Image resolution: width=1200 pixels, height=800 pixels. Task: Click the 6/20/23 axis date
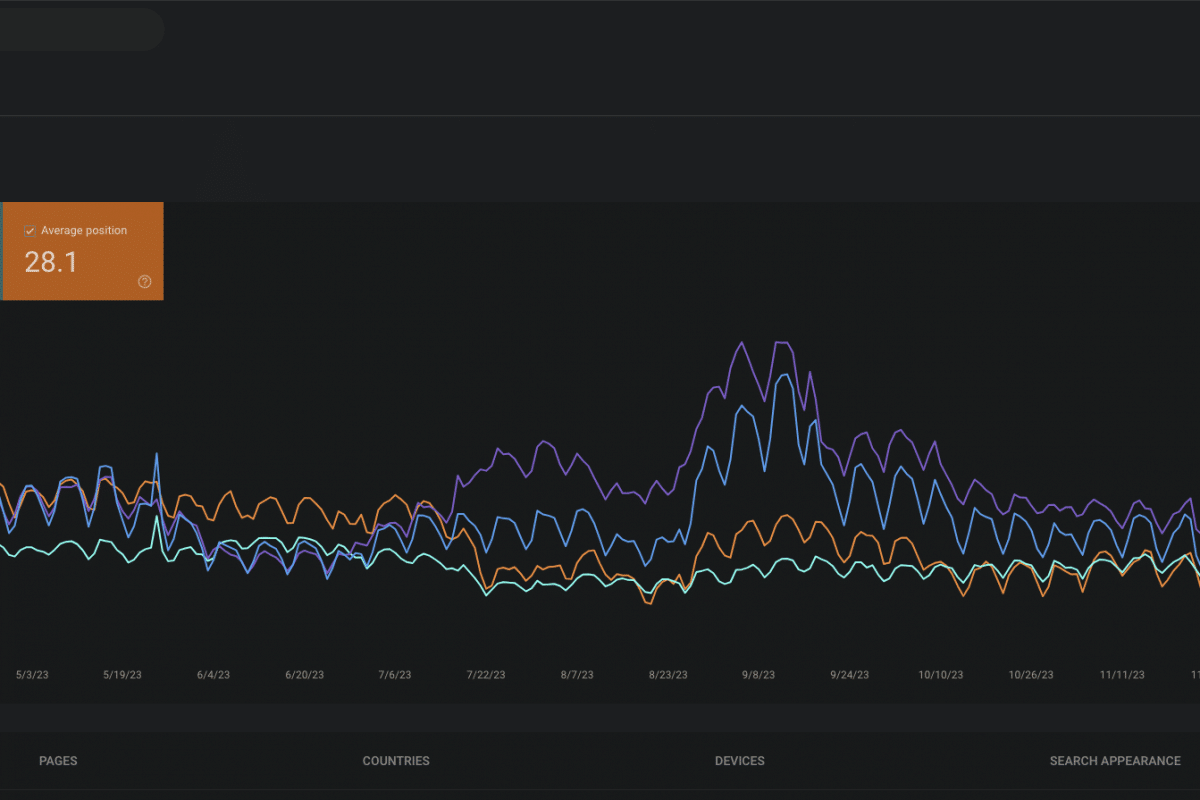304,675
